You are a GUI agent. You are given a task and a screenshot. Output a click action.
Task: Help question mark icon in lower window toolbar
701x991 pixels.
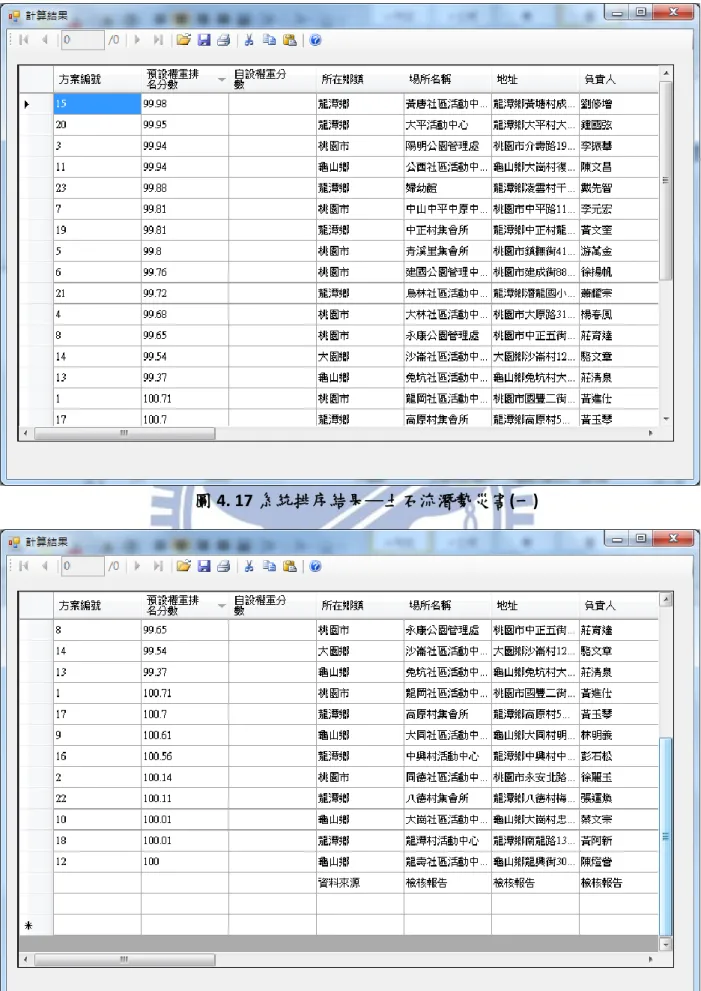[x=315, y=566]
